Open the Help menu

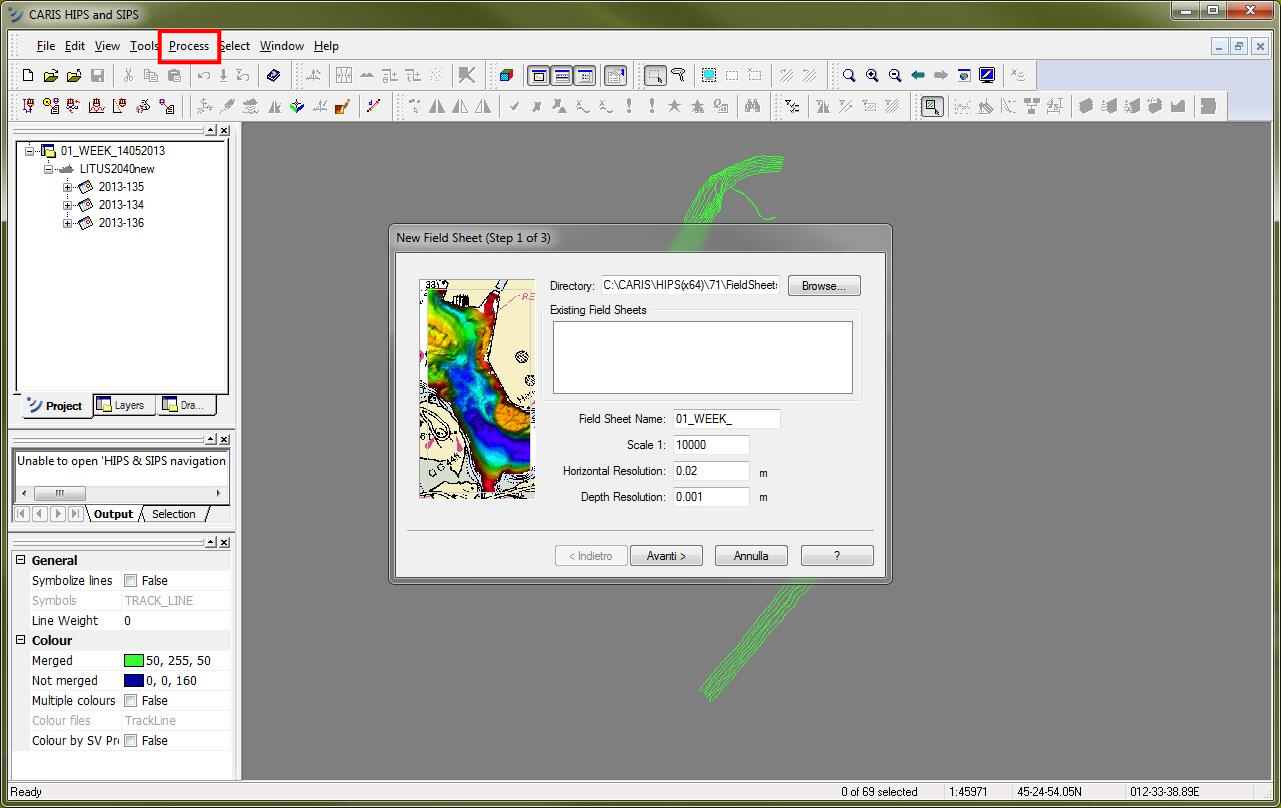[x=326, y=46]
